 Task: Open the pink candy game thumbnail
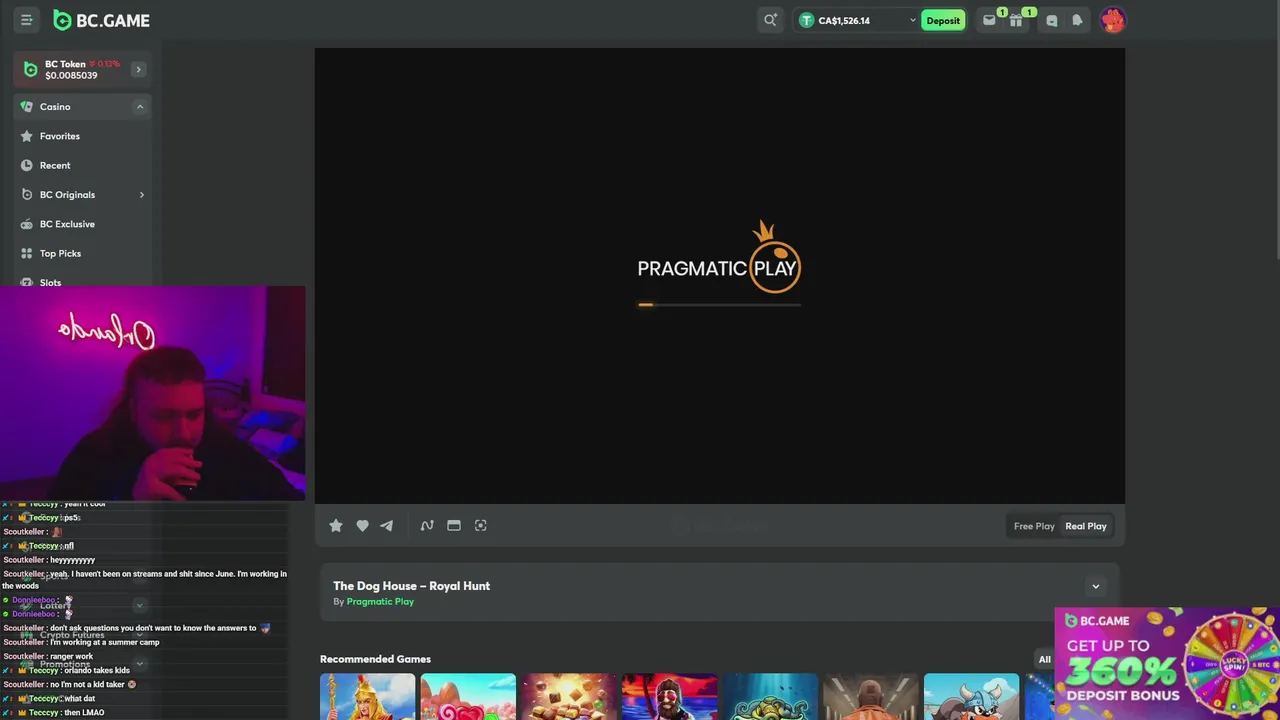tap(468, 696)
